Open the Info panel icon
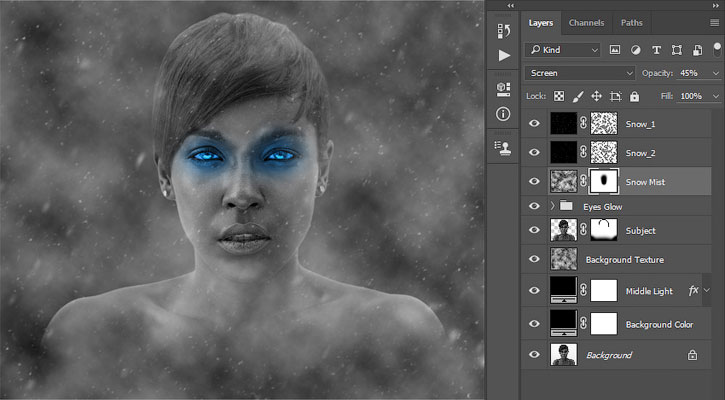Image resolution: width=725 pixels, height=400 pixels. pyautogui.click(x=503, y=114)
